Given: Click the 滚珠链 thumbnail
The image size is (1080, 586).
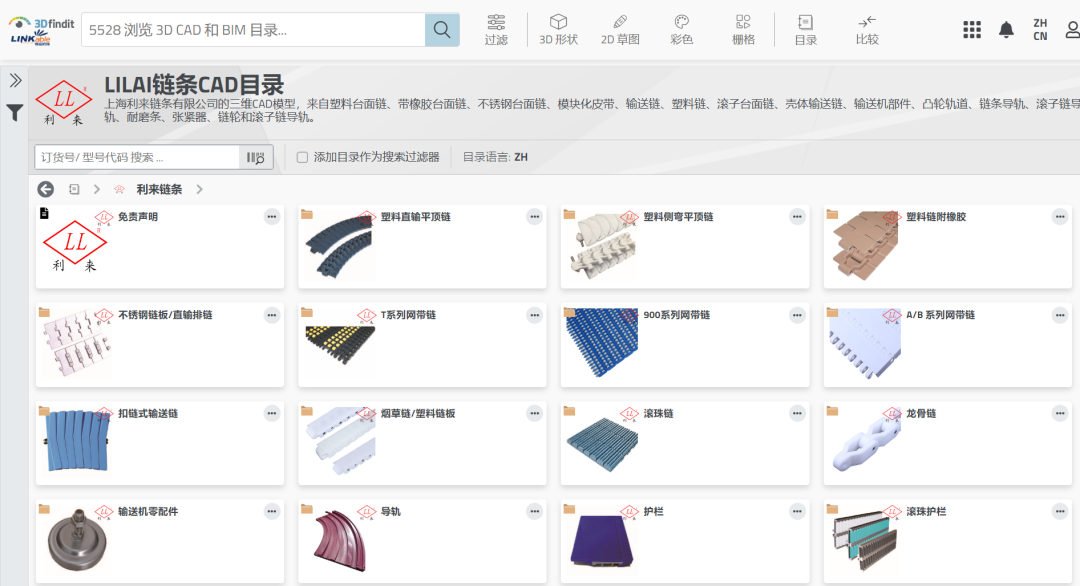Looking at the screenshot, I should 603,441.
